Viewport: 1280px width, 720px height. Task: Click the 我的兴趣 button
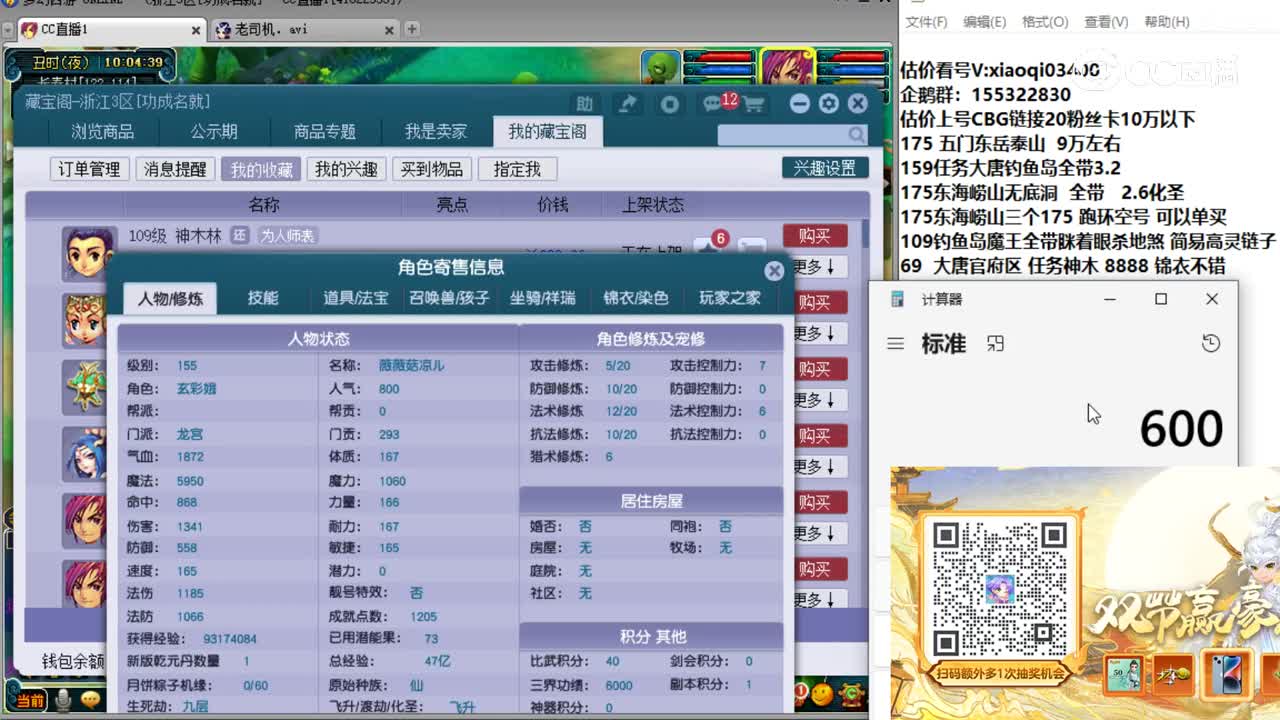(346, 169)
